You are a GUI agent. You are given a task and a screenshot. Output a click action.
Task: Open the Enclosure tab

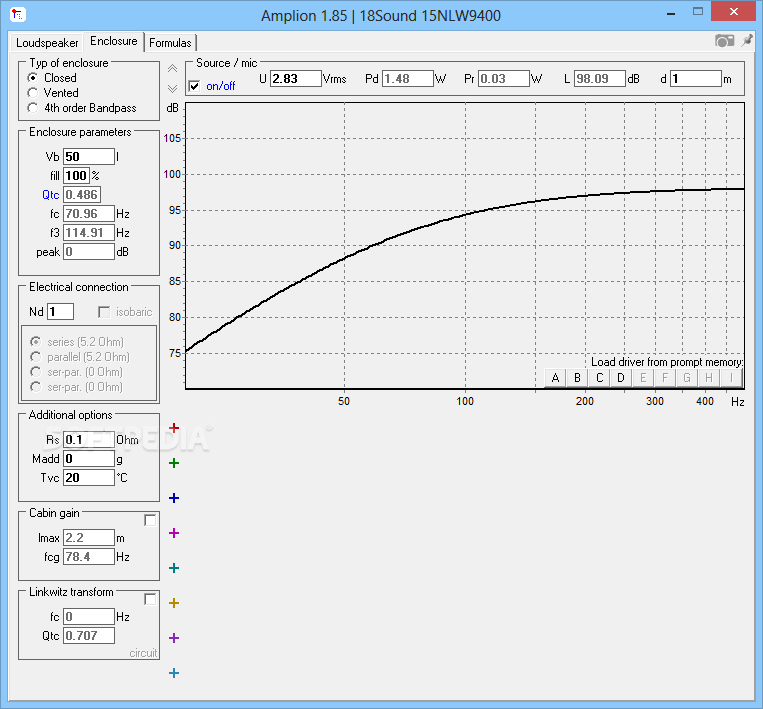pos(113,41)
